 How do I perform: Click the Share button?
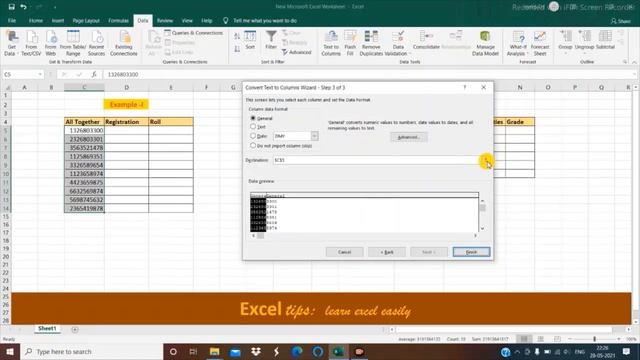tap(621, 21)
